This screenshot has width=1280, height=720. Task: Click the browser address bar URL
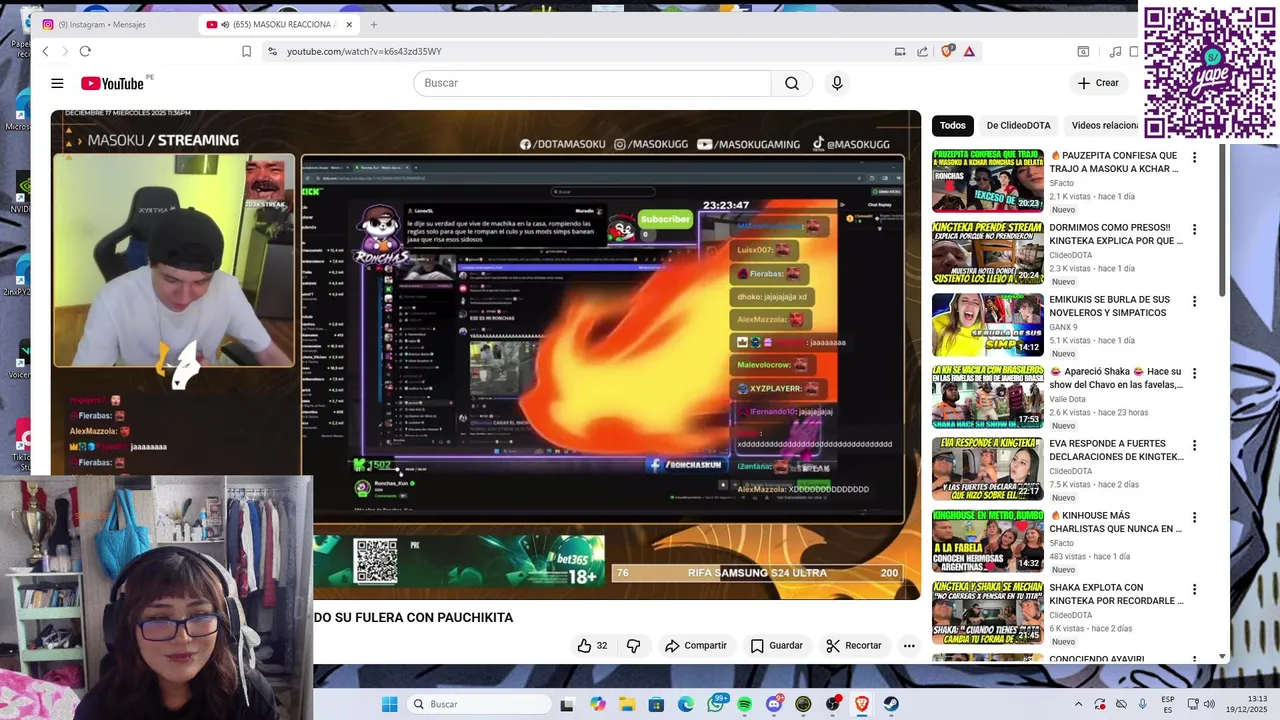[364, 51]
